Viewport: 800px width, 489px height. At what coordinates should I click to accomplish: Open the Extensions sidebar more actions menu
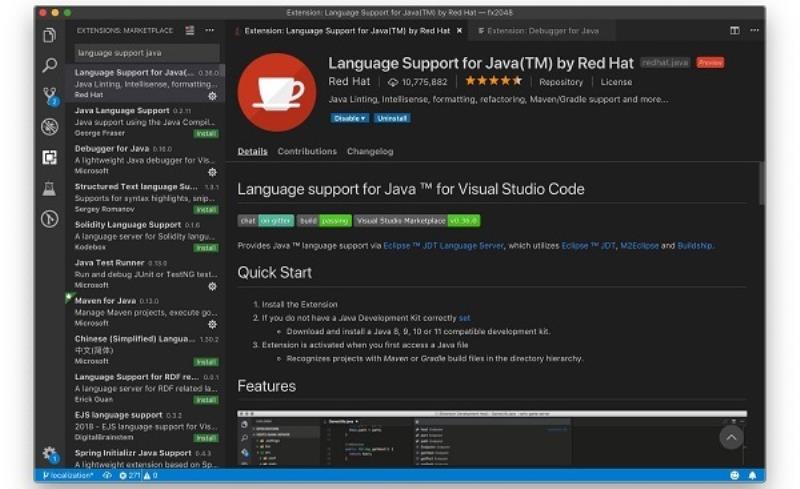(210, 31)
